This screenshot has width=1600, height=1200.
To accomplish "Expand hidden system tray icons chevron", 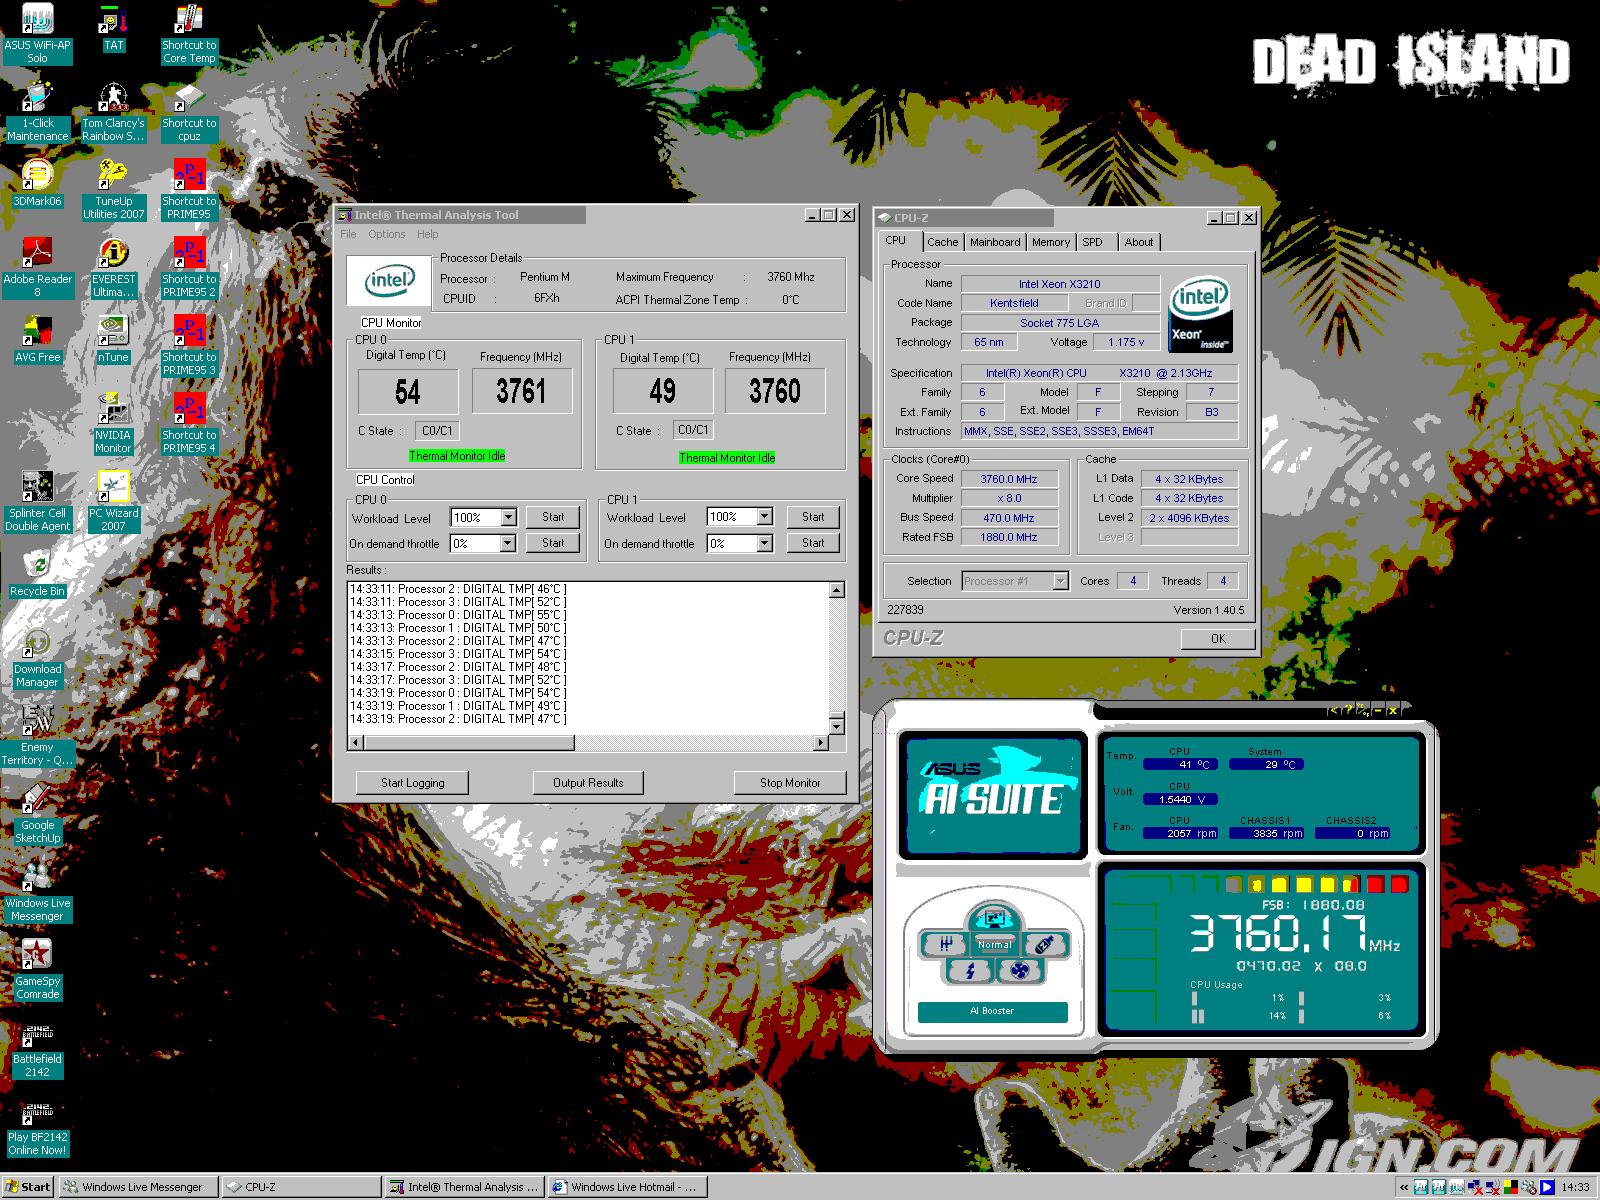I will click(1404, 1187).
